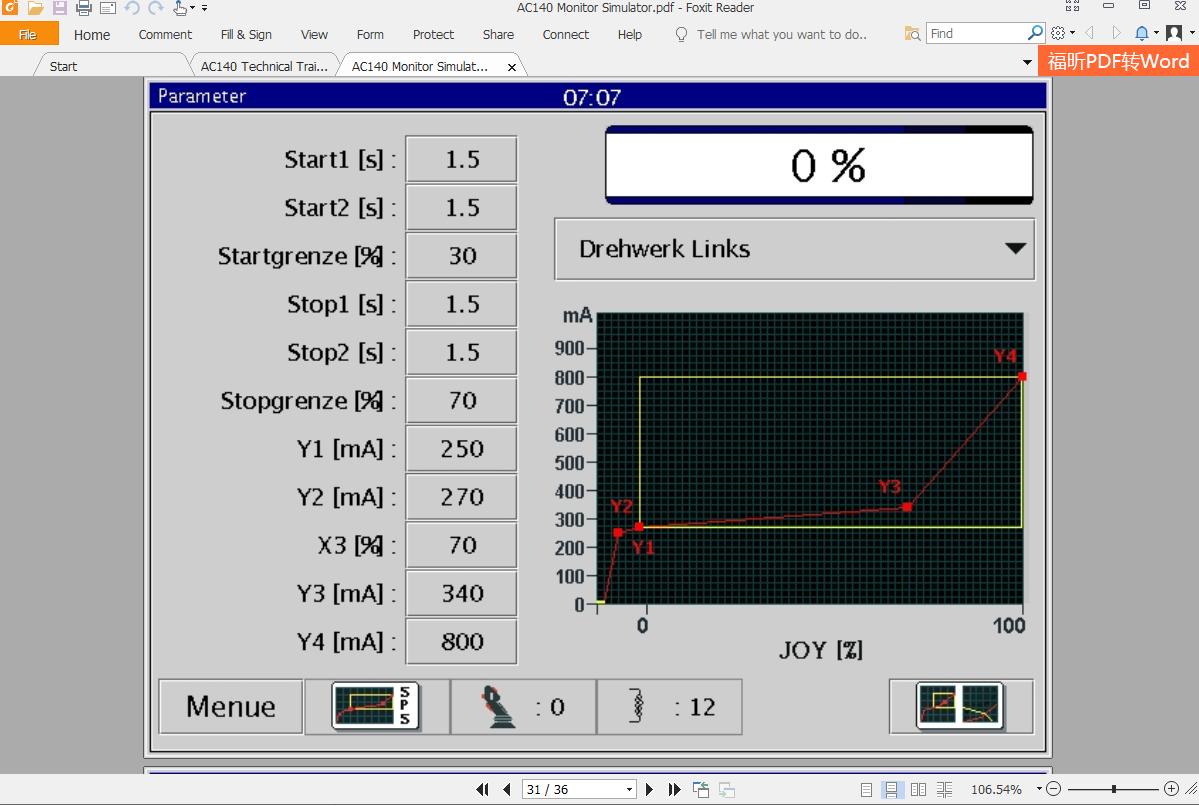Jump to the first page of the document
The image size is (1199, 806).
tap(482, 789)
